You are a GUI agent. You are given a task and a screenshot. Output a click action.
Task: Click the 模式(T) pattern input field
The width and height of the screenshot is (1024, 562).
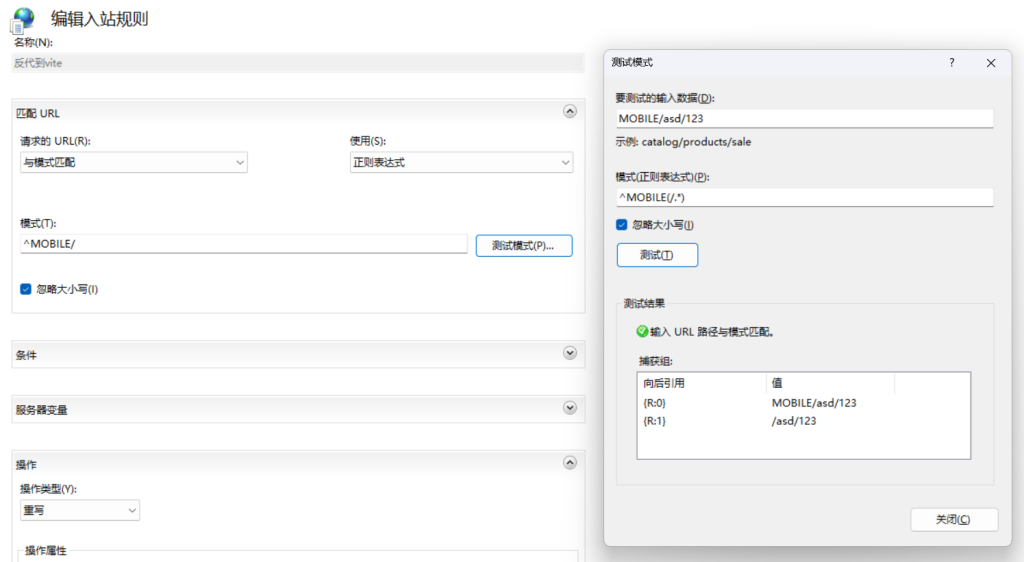pyautogui.click(x=243, y=244)
